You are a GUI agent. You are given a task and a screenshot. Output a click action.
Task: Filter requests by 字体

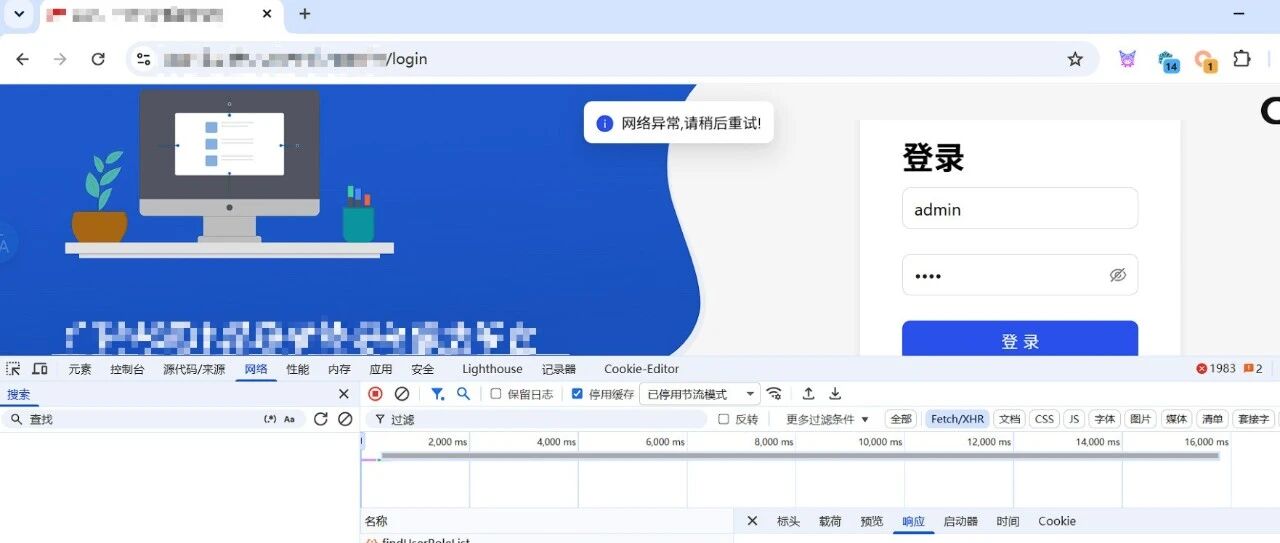coord(1104,419)
